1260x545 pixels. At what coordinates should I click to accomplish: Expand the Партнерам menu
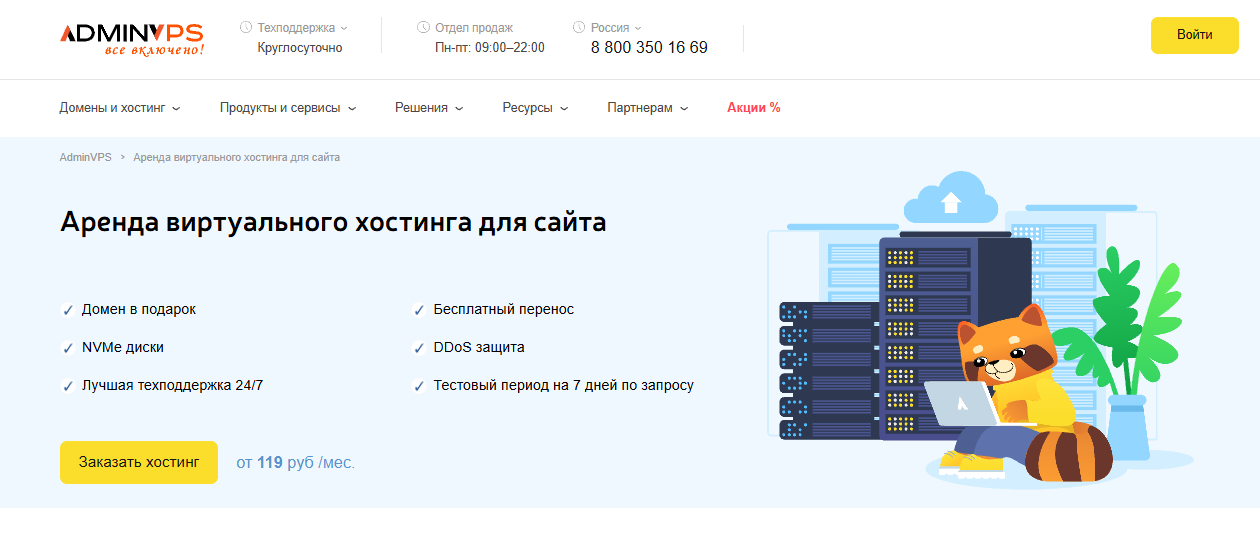pyautogui.click(x=647, y=108)
